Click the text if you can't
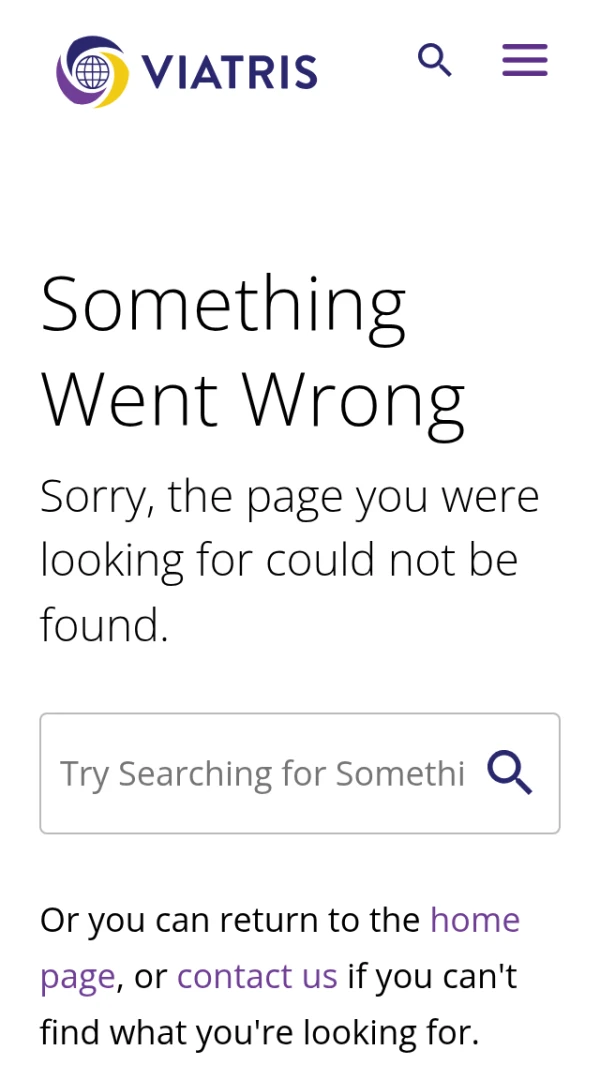The height and width of the screenshot is (1065, 600). [432, 975]
